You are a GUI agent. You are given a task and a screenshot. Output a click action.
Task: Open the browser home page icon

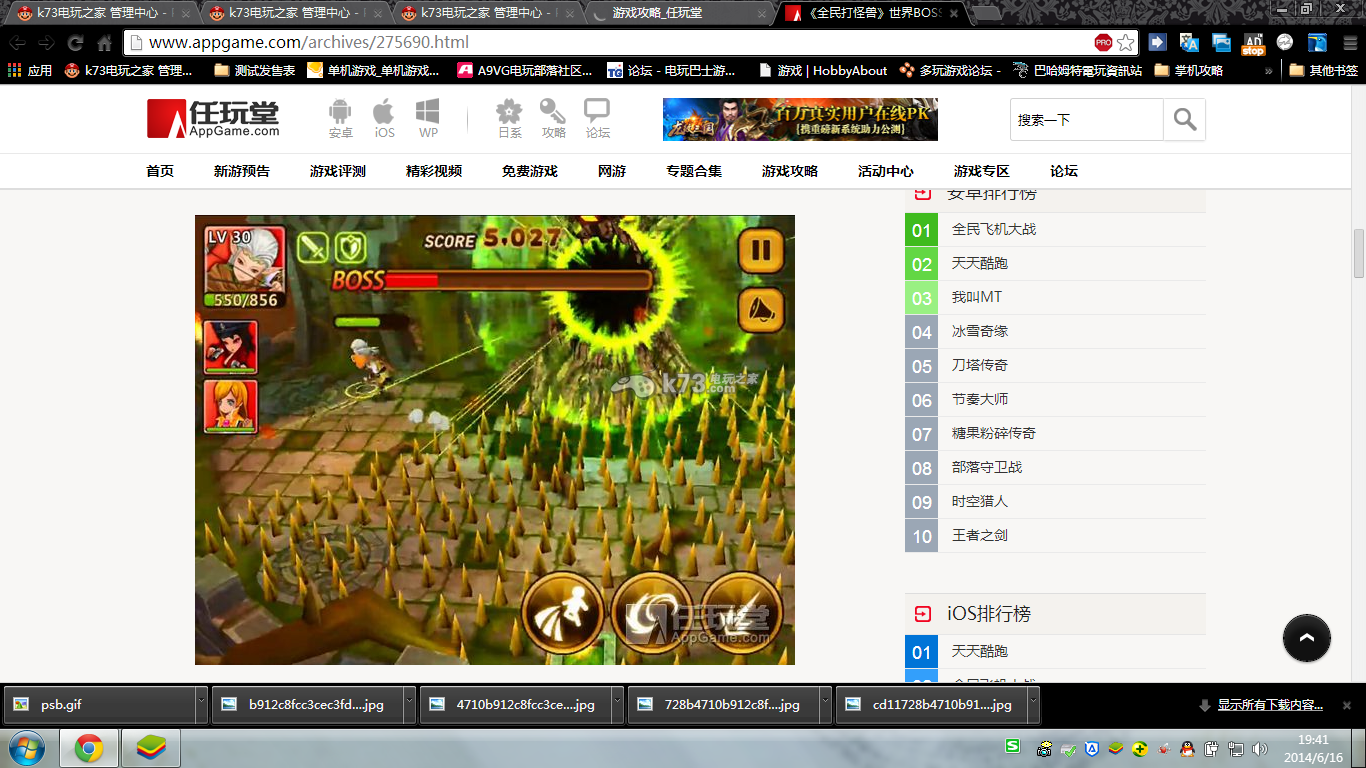pos(104,43)
